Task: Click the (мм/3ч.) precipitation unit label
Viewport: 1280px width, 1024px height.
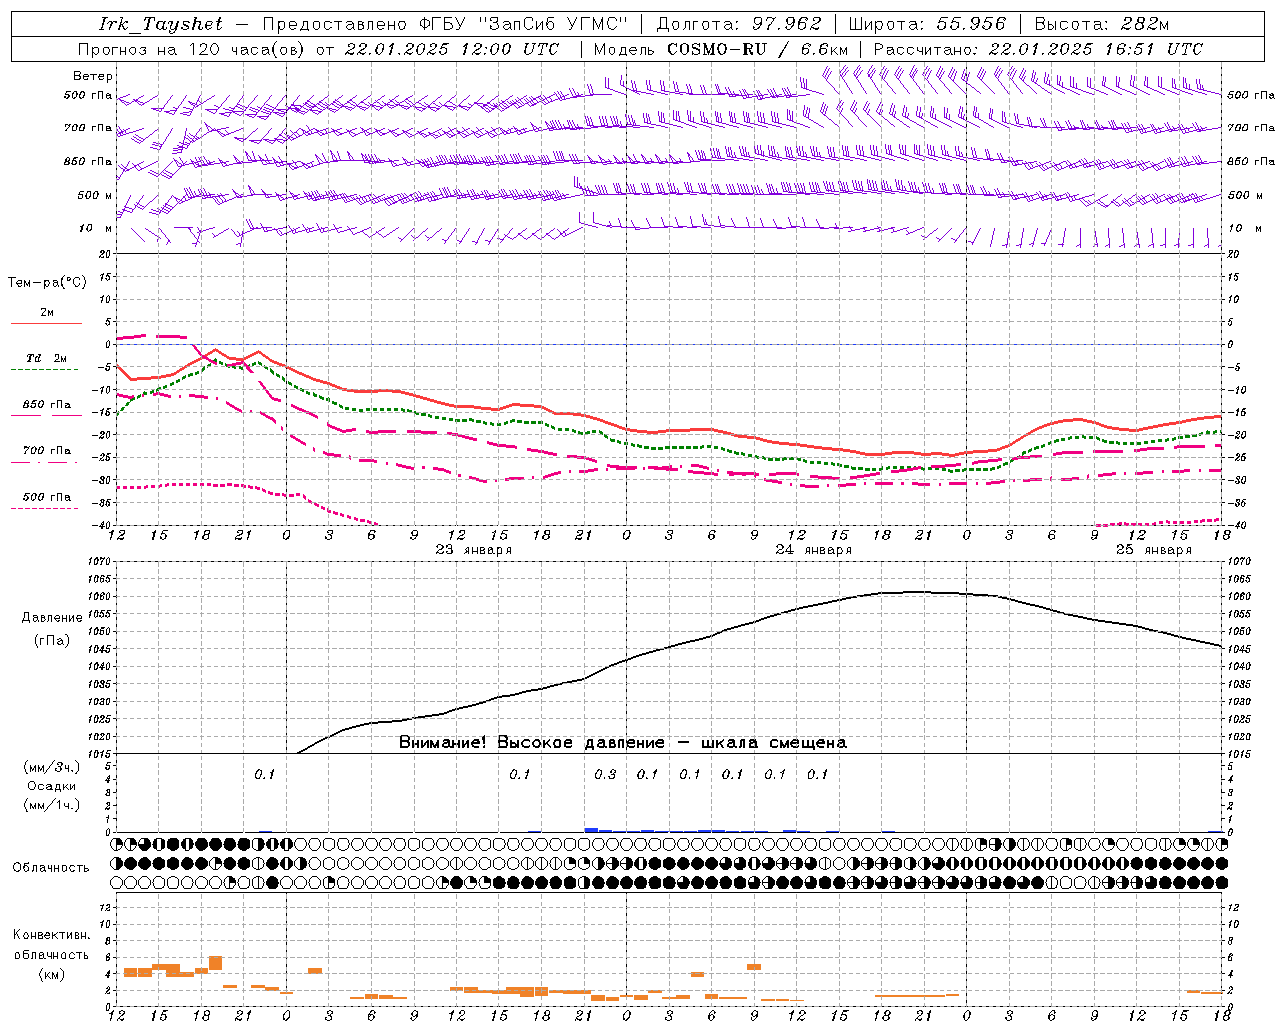Action: (x=52, y=767)
